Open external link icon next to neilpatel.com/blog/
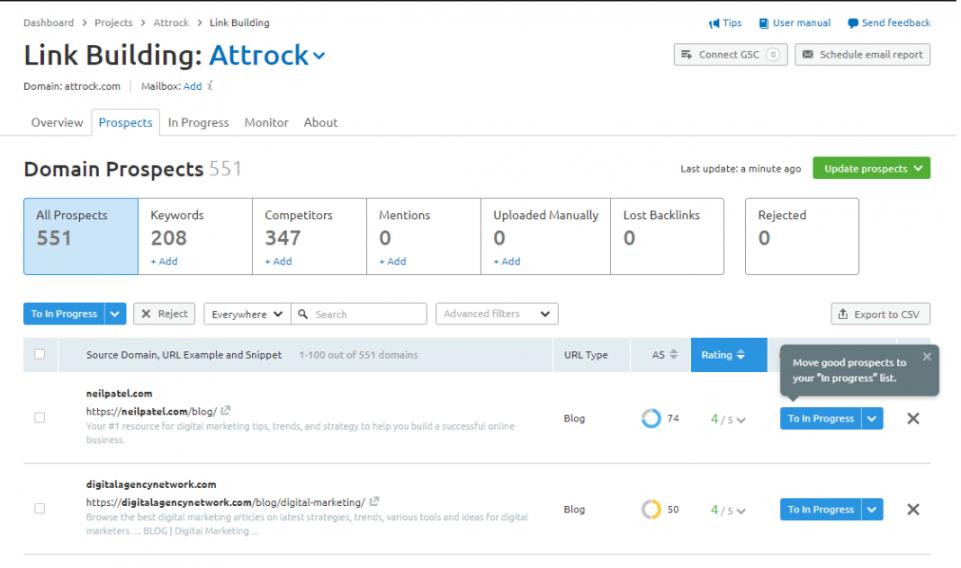 226,411
